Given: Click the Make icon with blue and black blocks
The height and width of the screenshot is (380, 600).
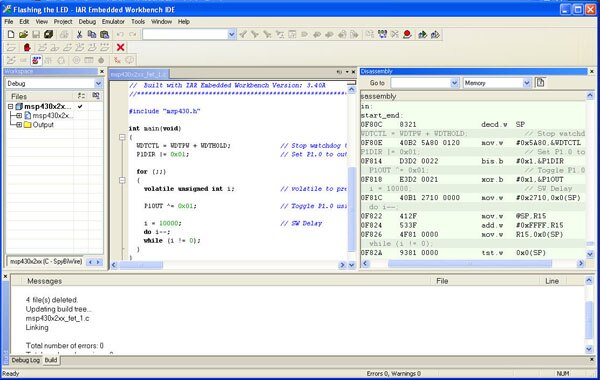Looking at the screenshot, I should point(382,34).
